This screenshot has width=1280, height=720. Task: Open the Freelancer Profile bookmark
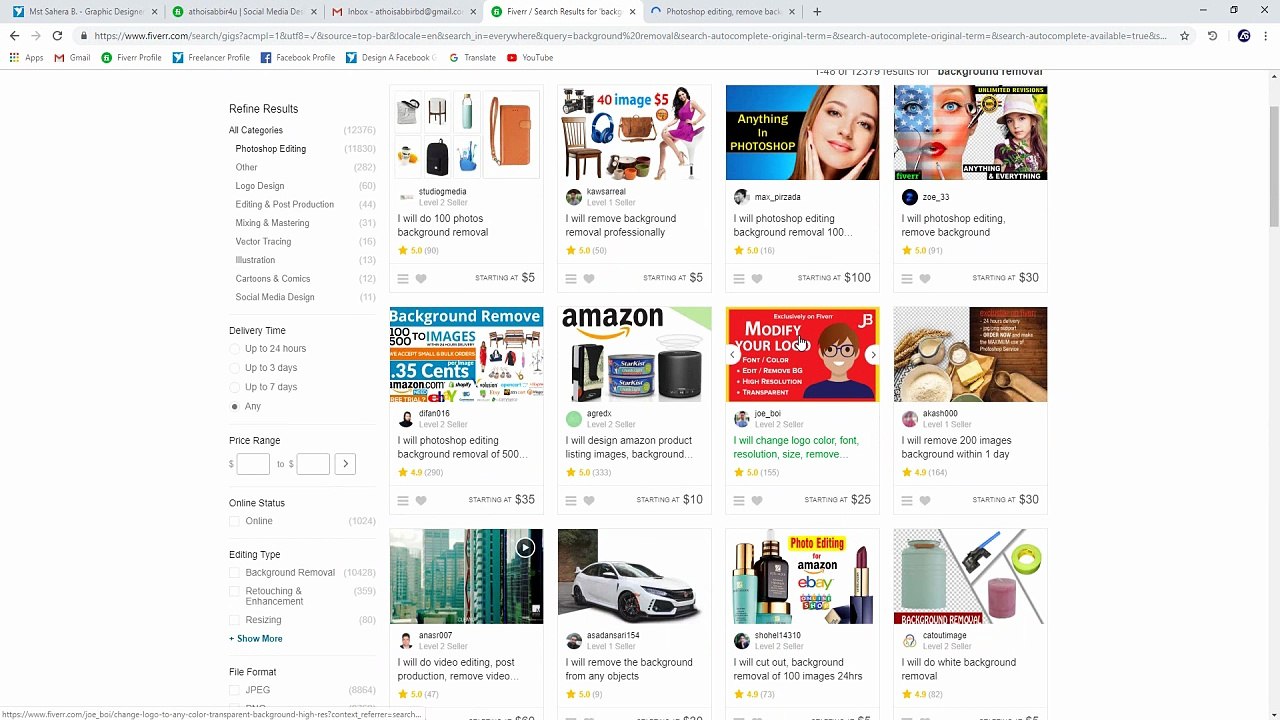click(x=211, y=58)
